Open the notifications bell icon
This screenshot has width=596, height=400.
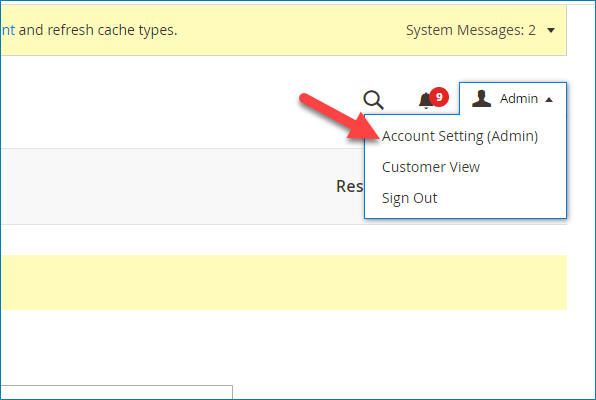pyautogui.click(x=426, y=101)
